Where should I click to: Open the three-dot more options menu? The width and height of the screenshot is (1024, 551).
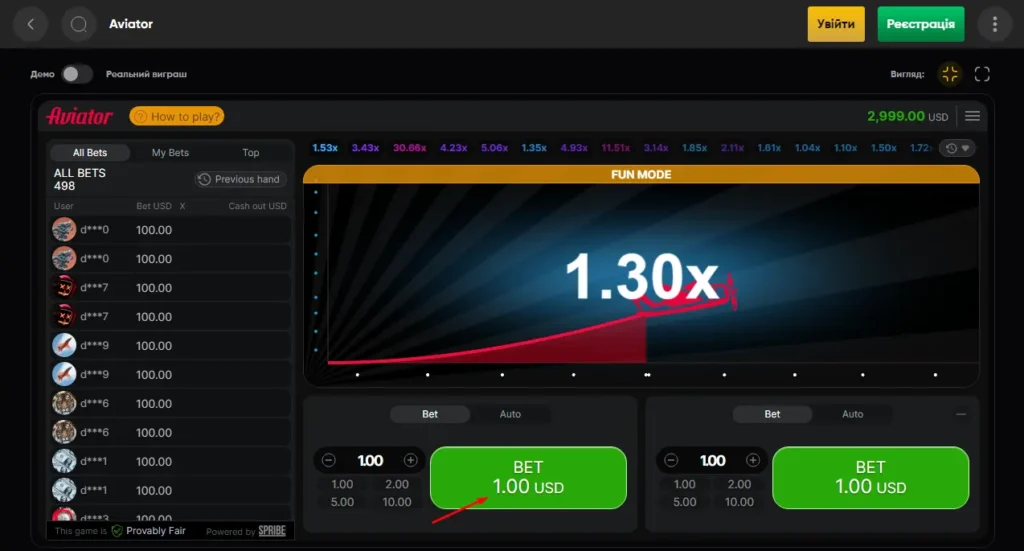pos(995,24)
